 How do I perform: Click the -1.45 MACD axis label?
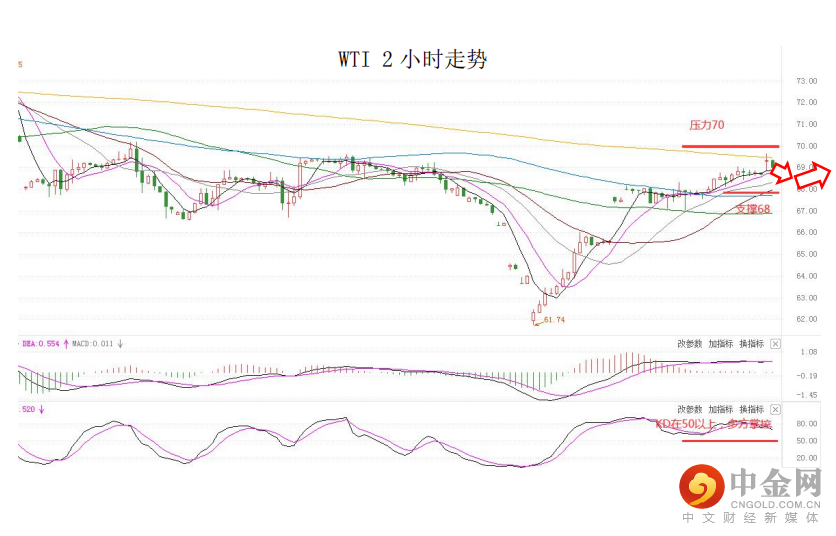tap(807, 395)
